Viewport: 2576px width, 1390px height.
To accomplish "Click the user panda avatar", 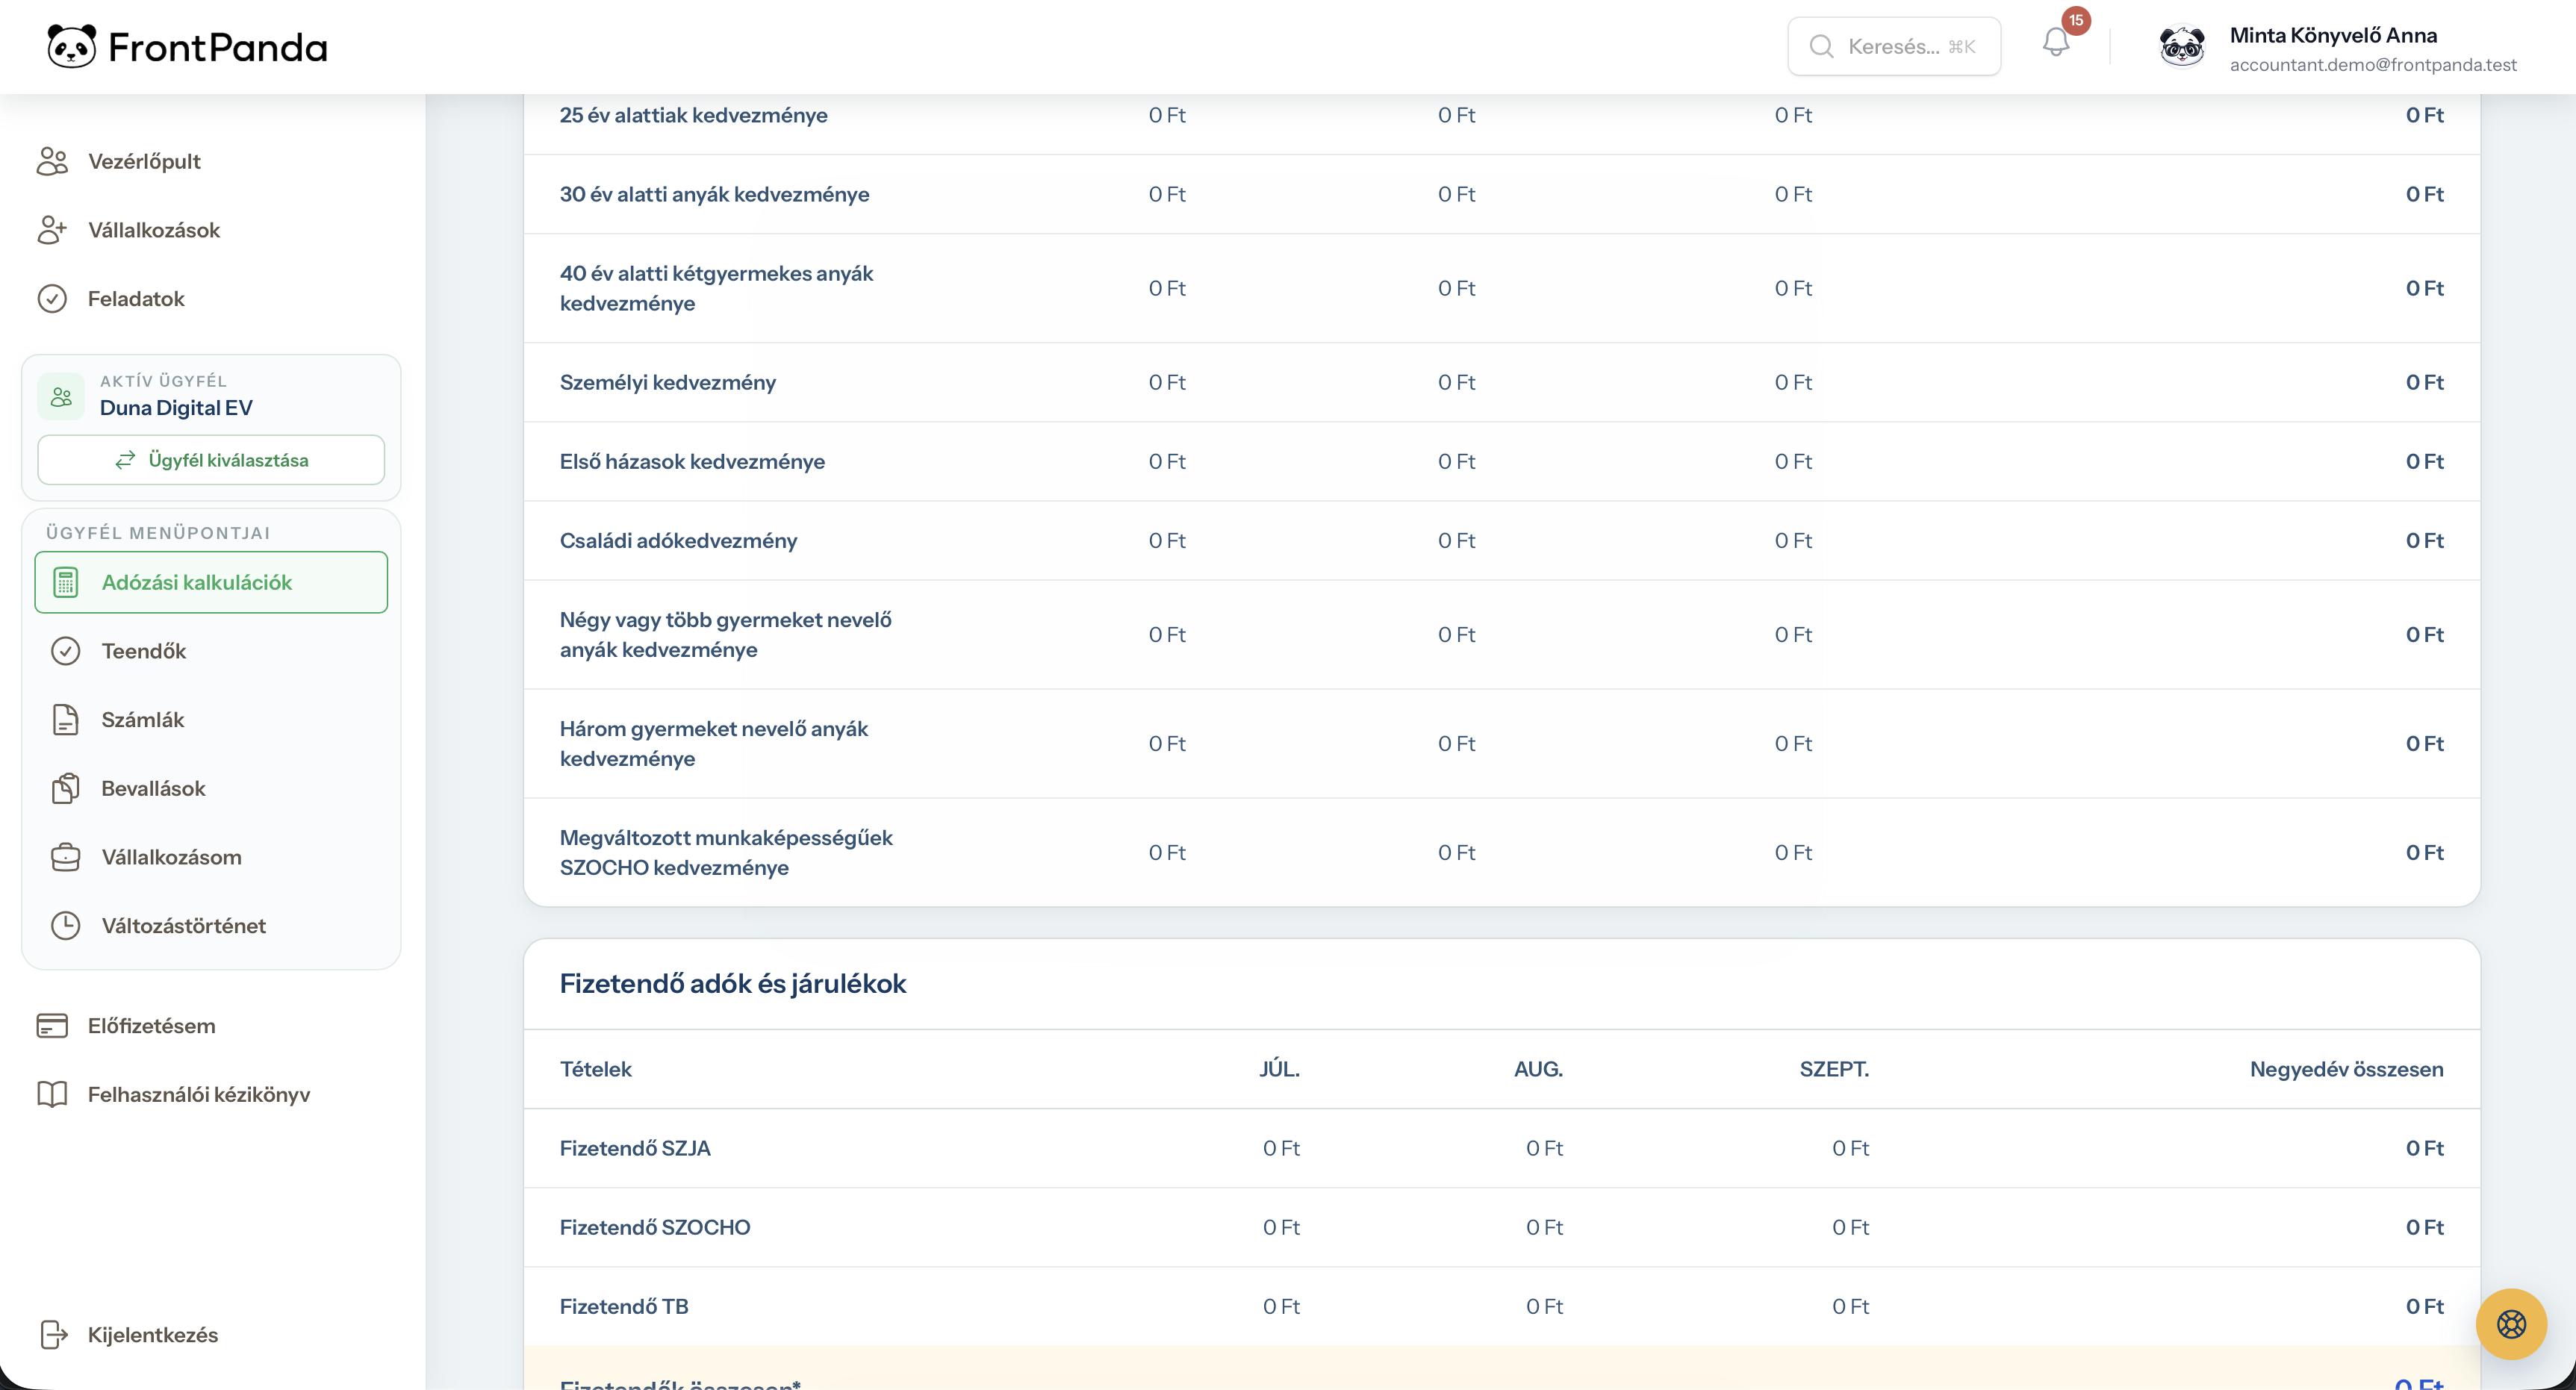I will tap(2182, 46).
